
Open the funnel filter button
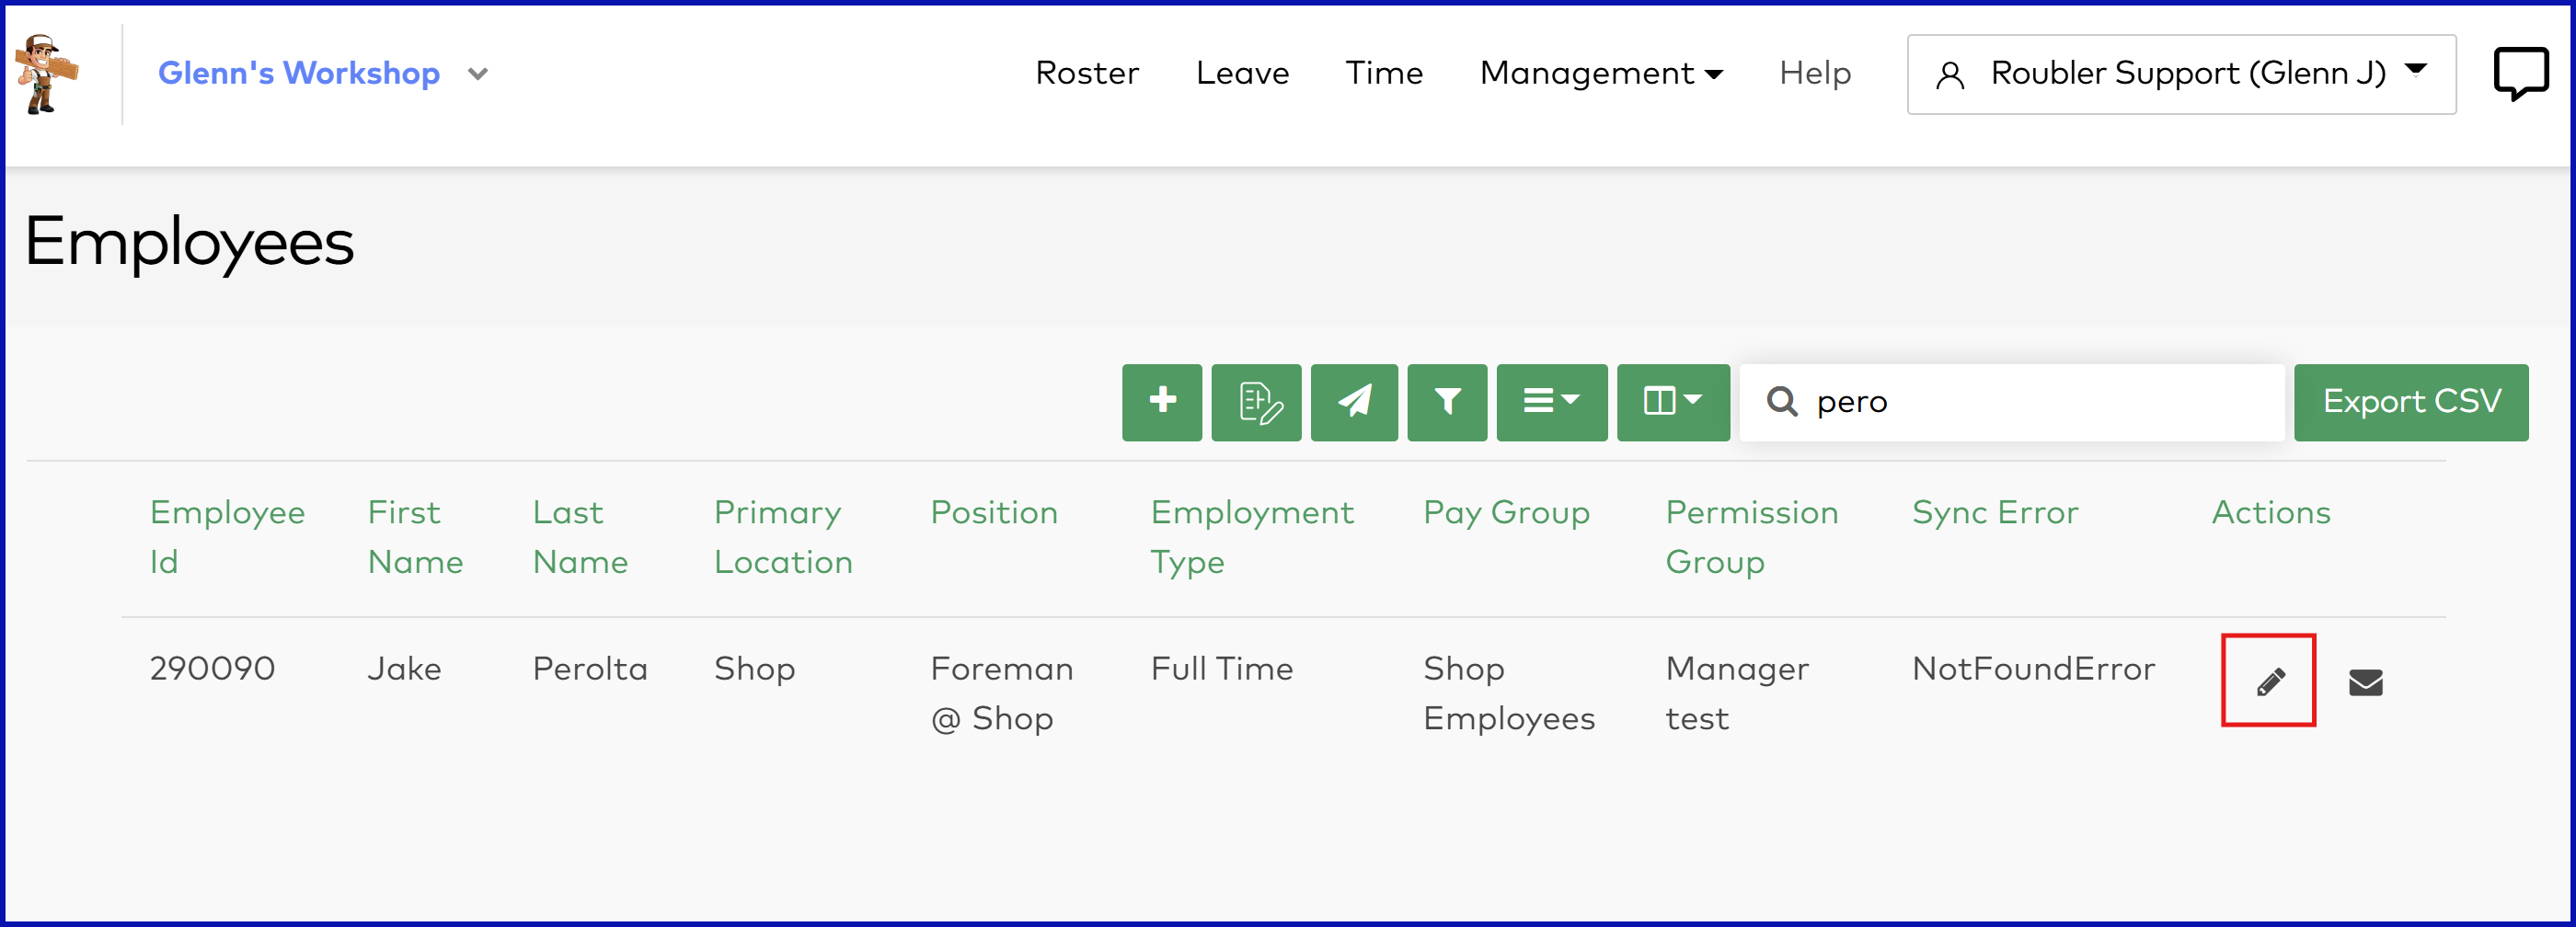(1447, 402)
